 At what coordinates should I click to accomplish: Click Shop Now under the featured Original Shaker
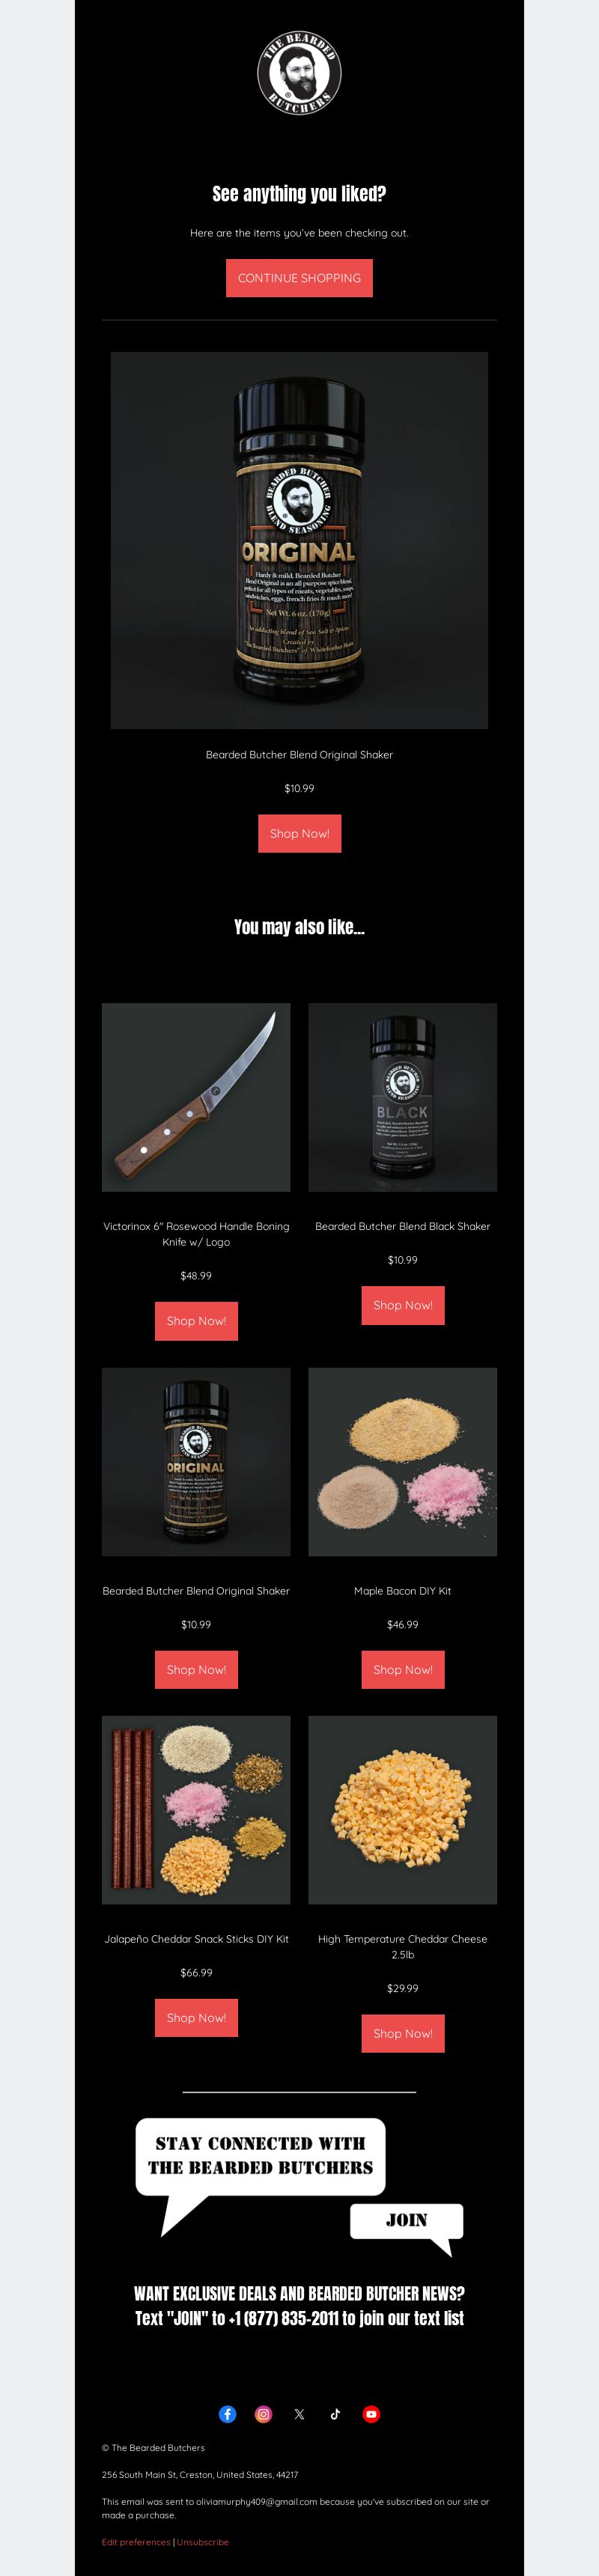pos(299,833)
